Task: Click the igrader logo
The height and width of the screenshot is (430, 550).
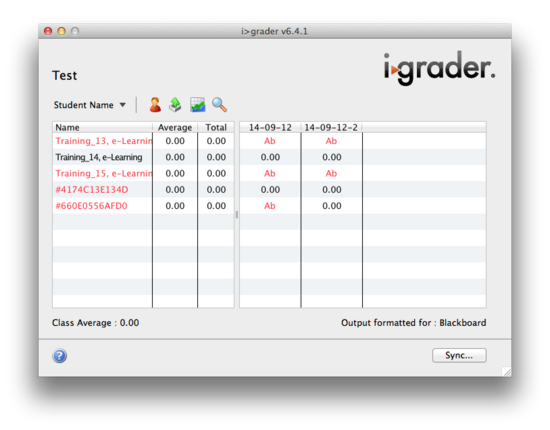Action: 440,68
